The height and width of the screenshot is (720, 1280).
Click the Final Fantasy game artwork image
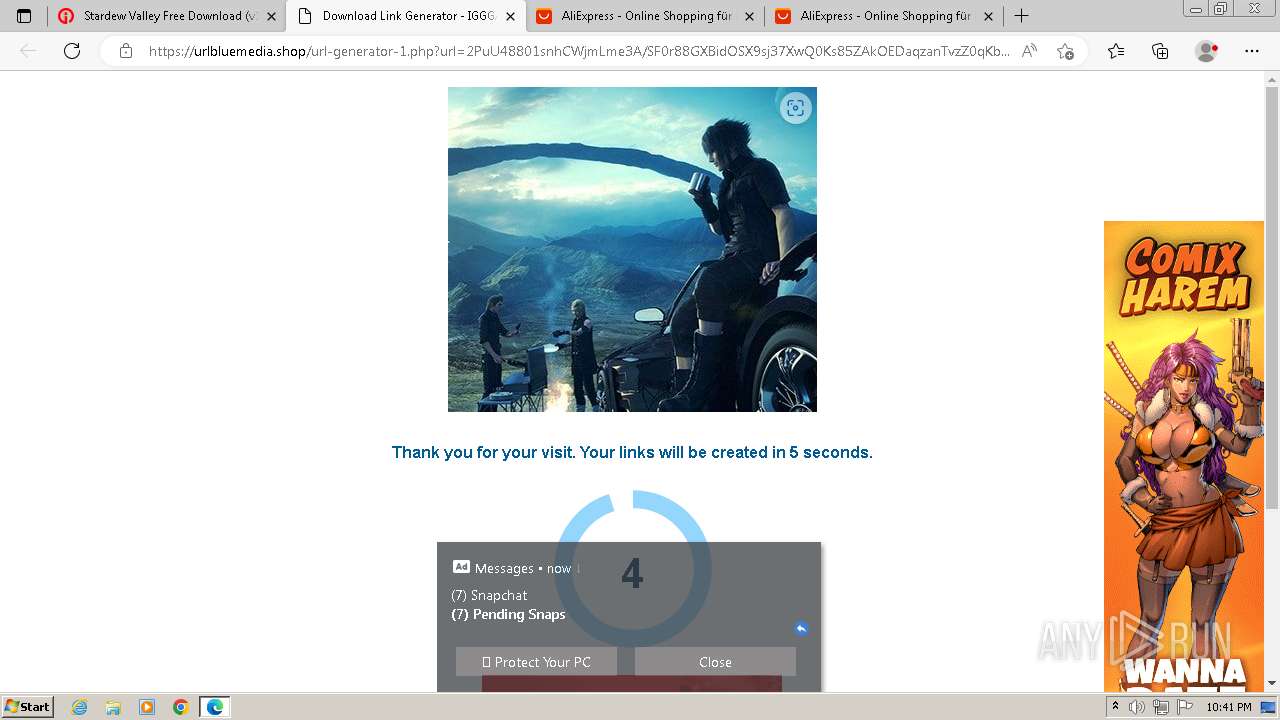(x=632, y=249)
